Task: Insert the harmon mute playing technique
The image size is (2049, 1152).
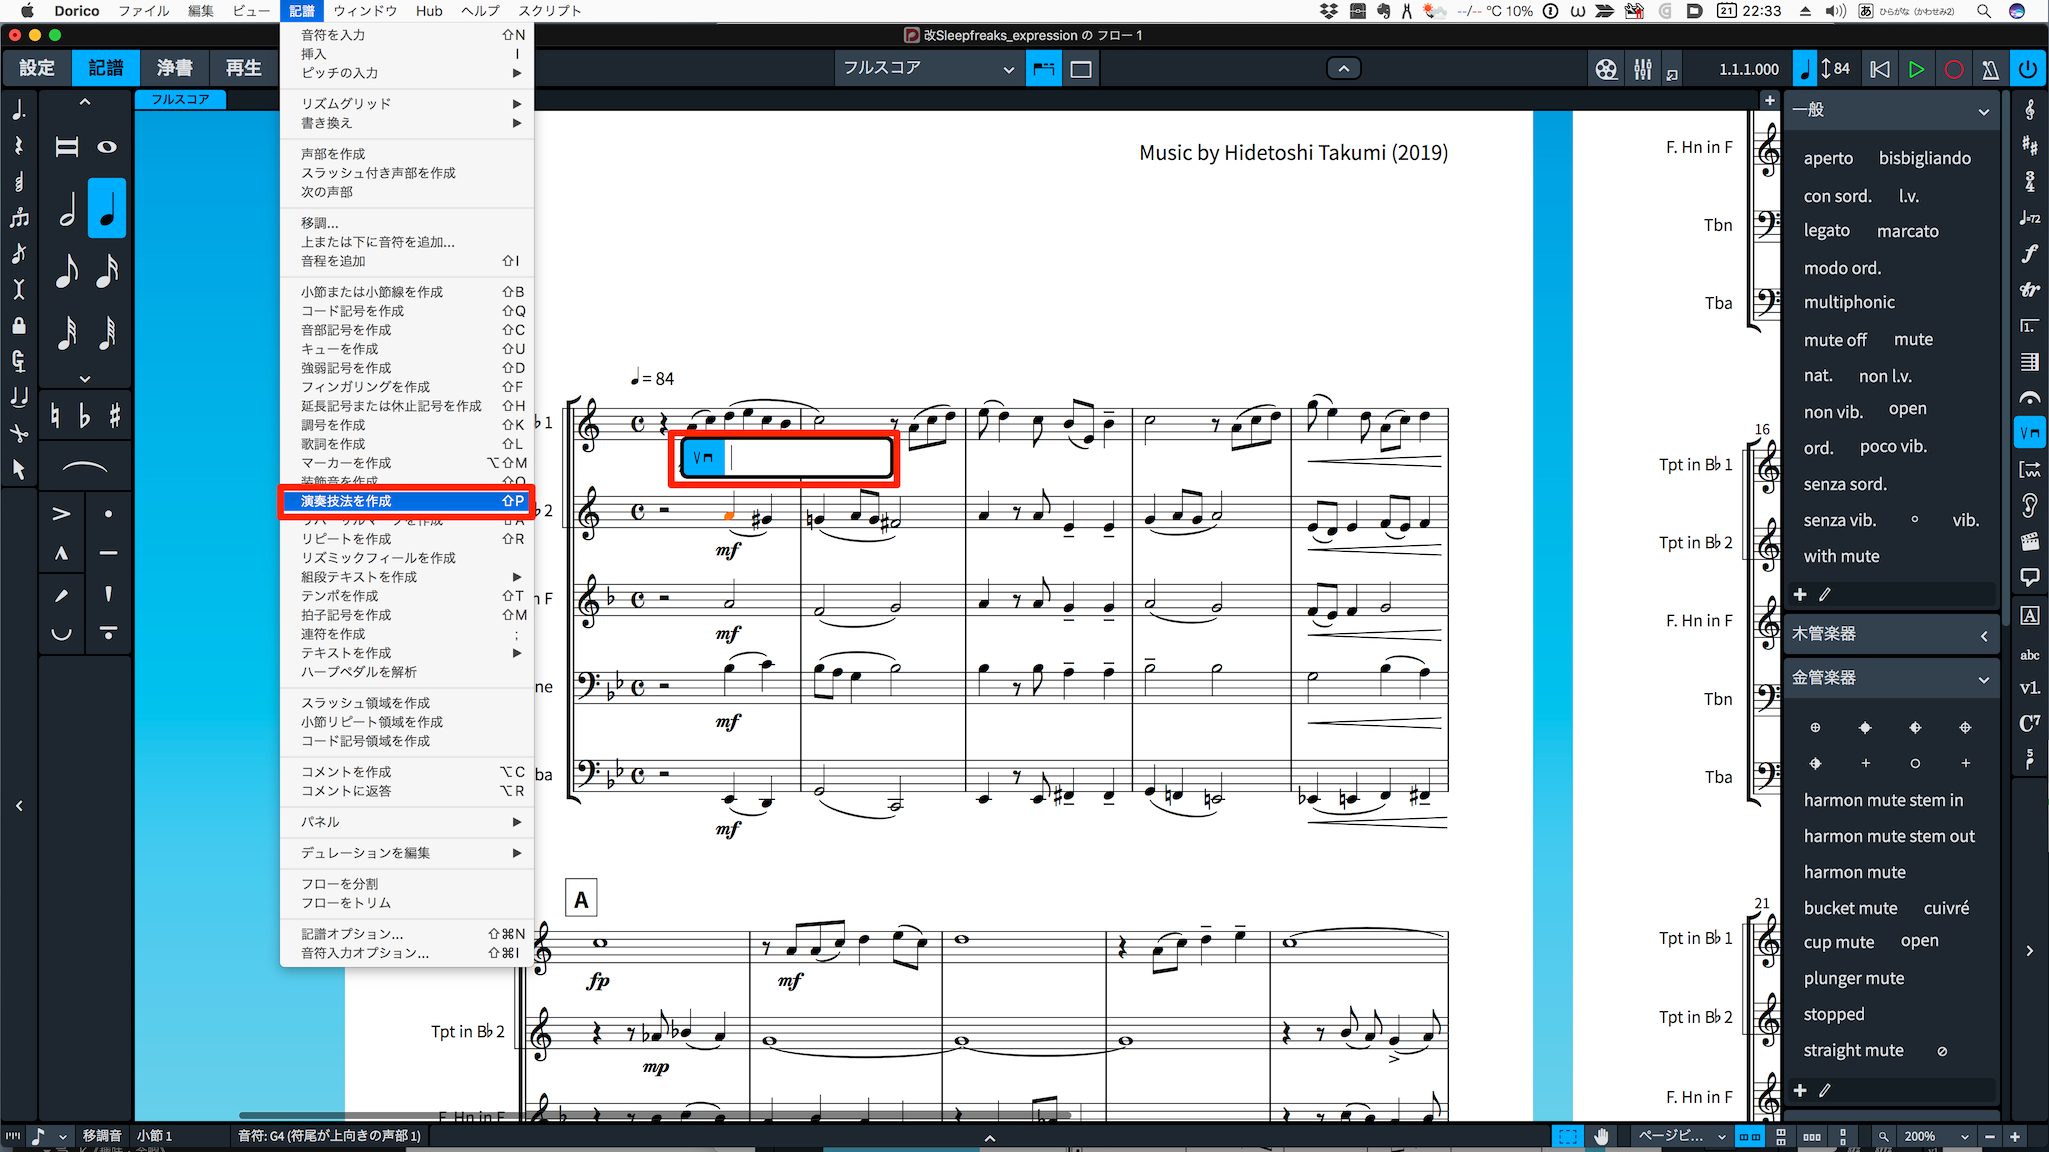Action: (x=1854, y=872)
